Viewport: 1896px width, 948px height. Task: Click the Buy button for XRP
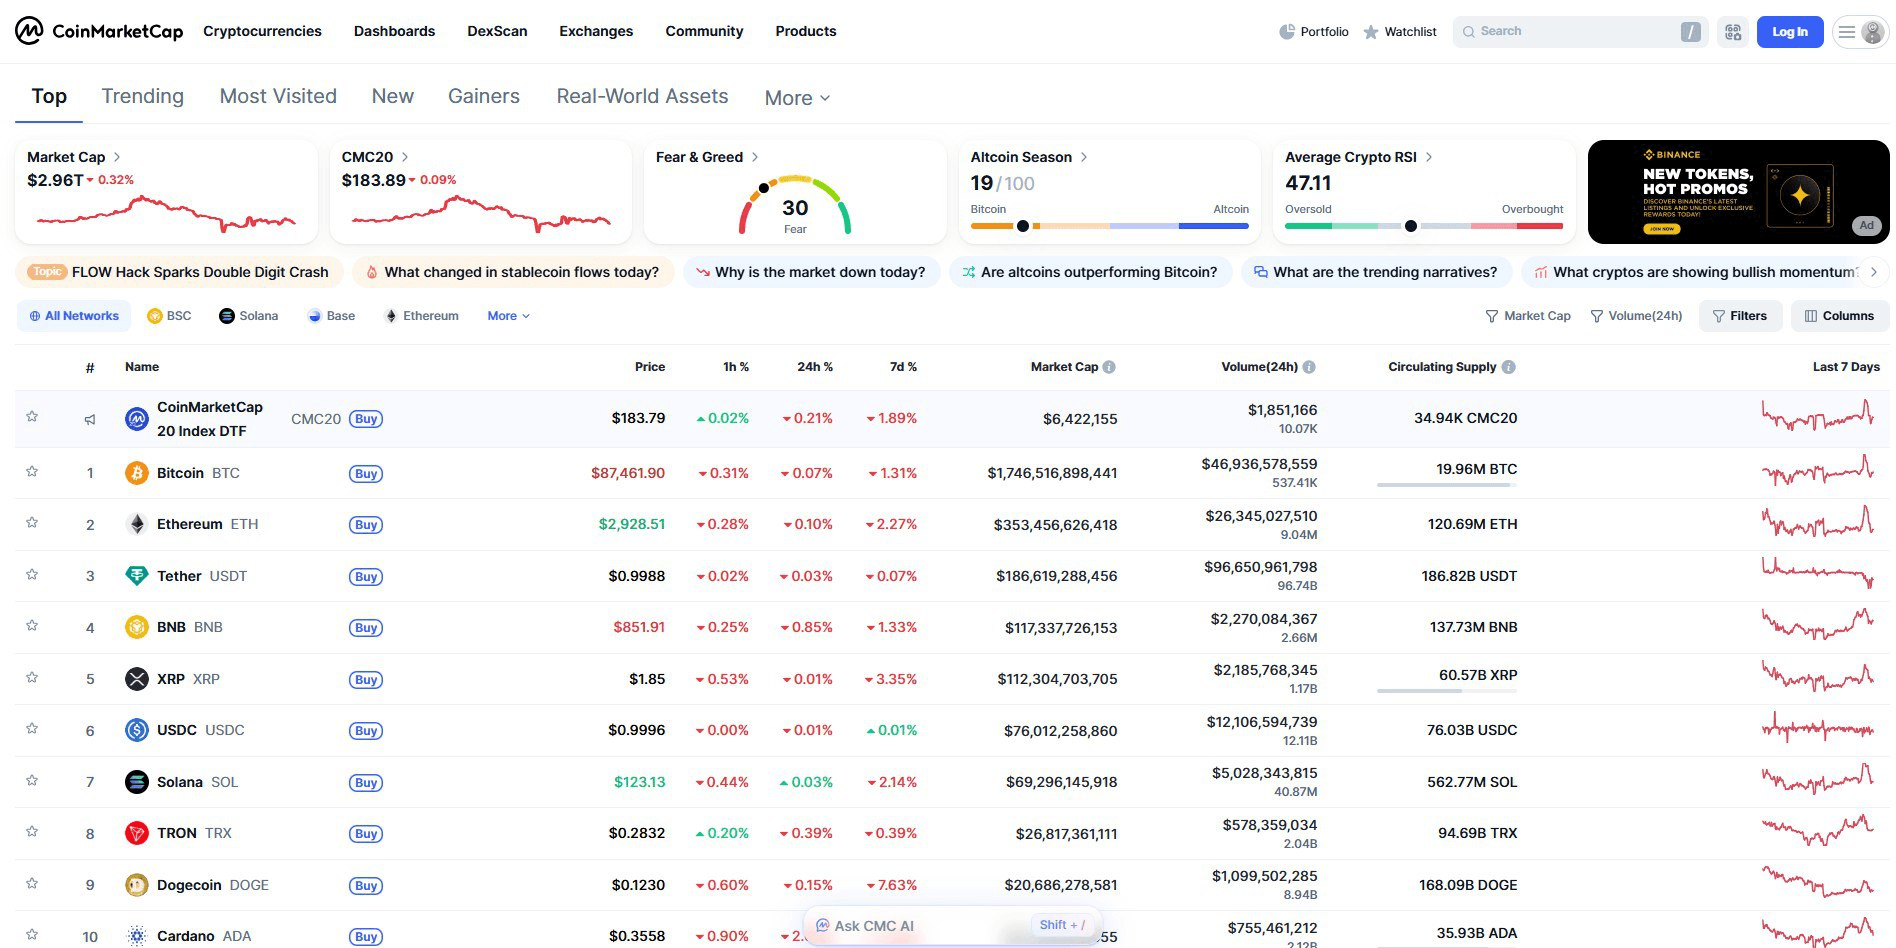(x=366, y=680)
